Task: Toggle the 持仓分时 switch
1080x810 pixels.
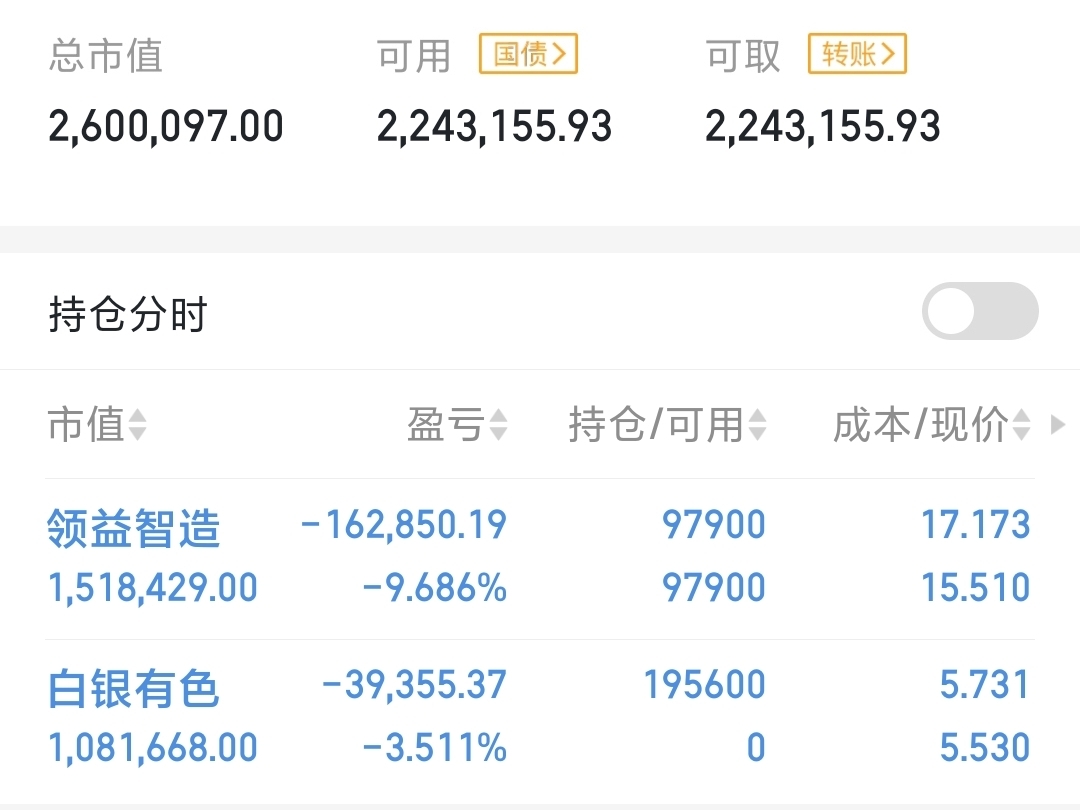Action: click(980, 311)
